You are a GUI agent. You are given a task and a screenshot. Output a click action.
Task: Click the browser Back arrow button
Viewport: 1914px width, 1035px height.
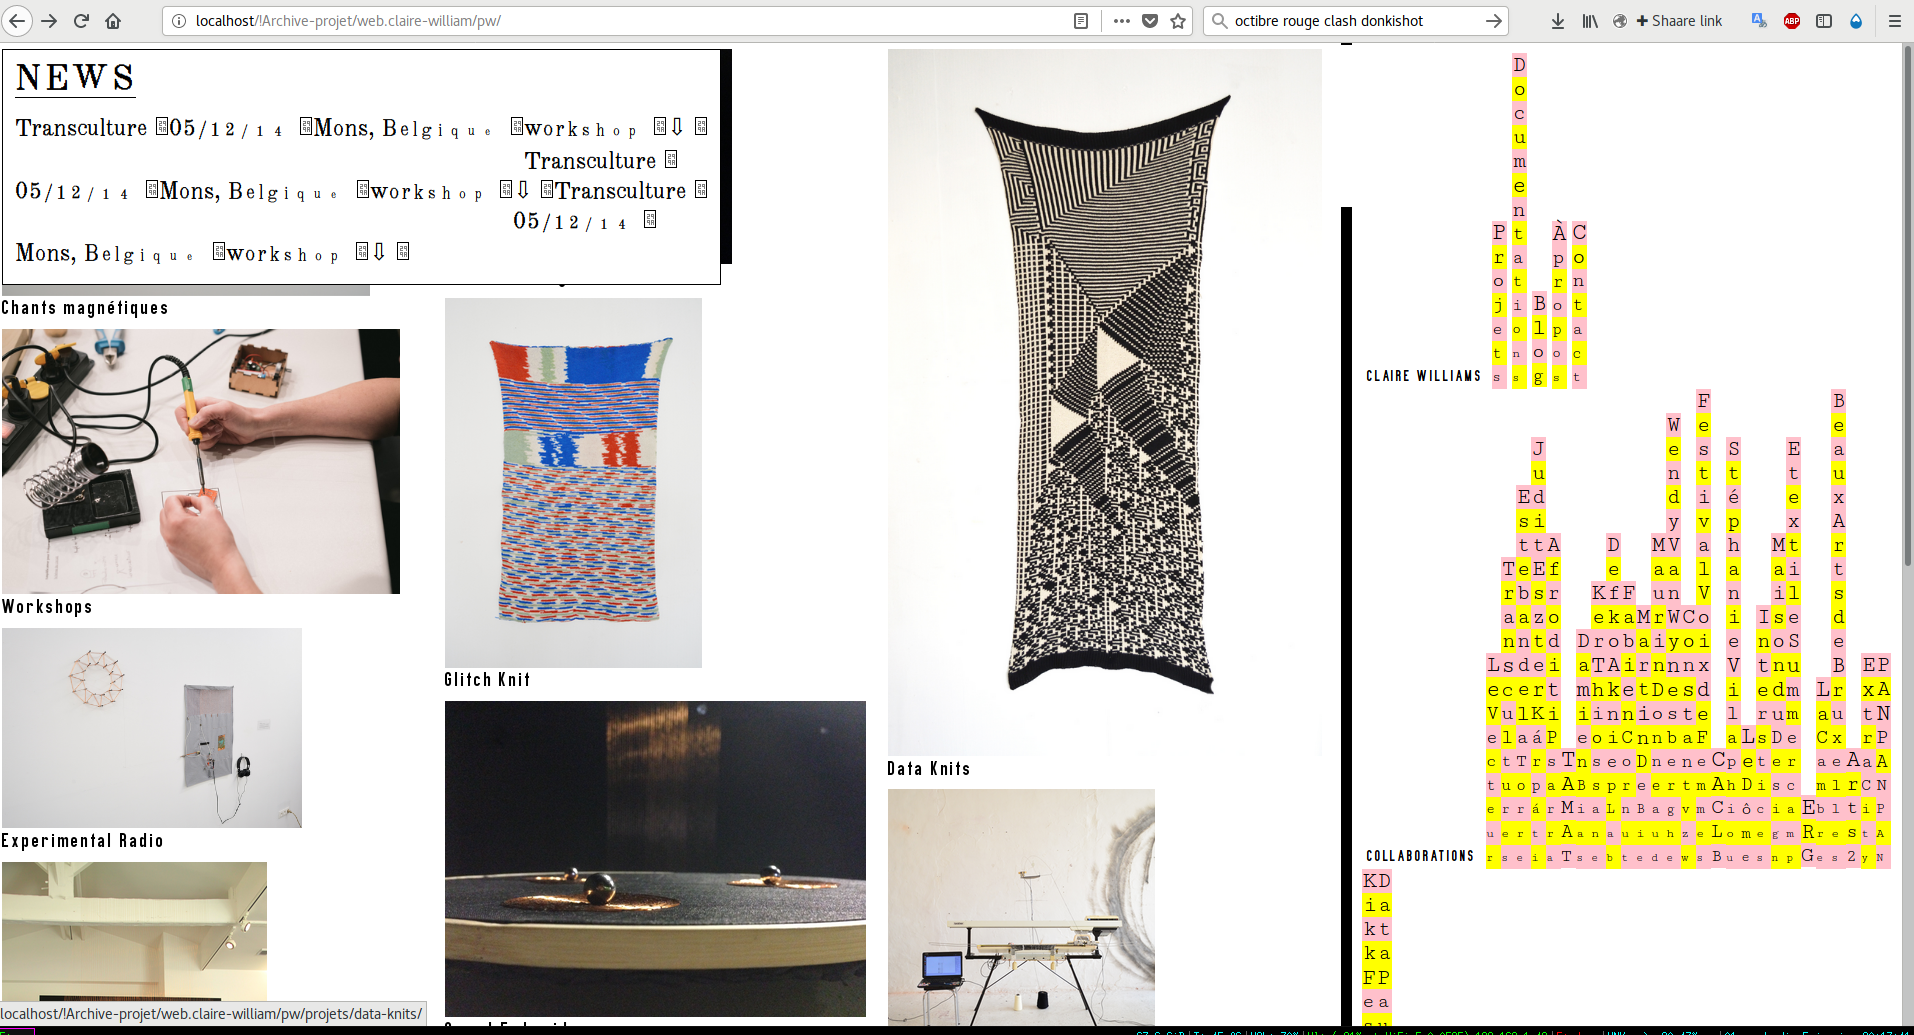[17, 21]
